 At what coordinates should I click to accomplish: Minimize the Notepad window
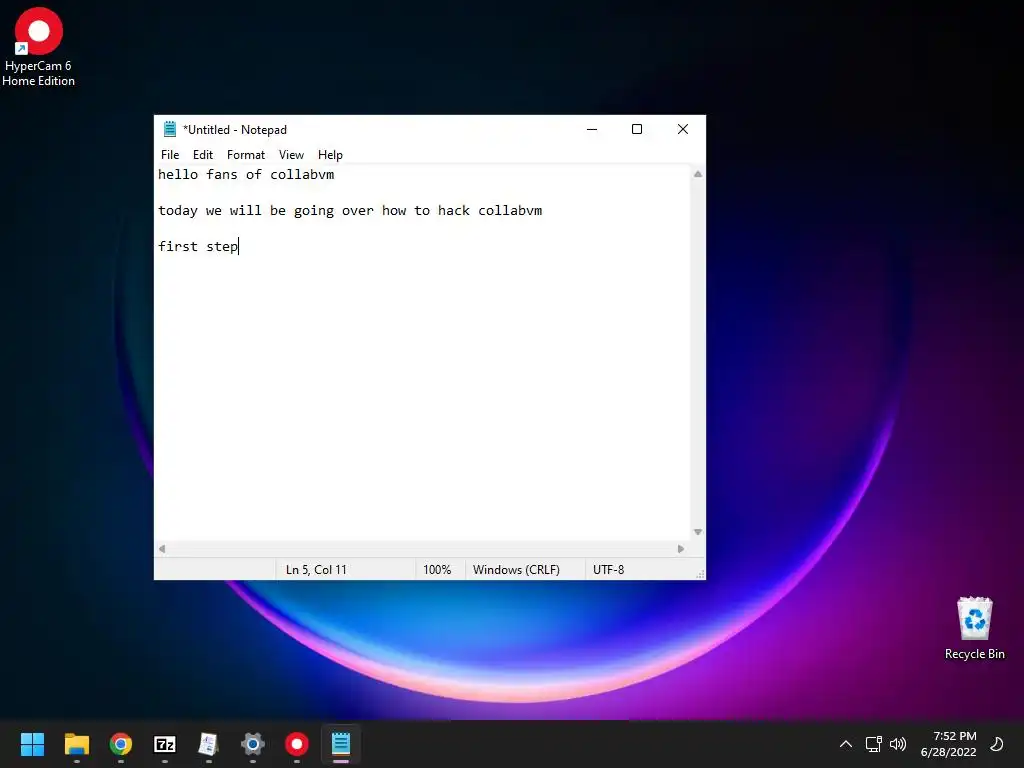click(592, 129)
